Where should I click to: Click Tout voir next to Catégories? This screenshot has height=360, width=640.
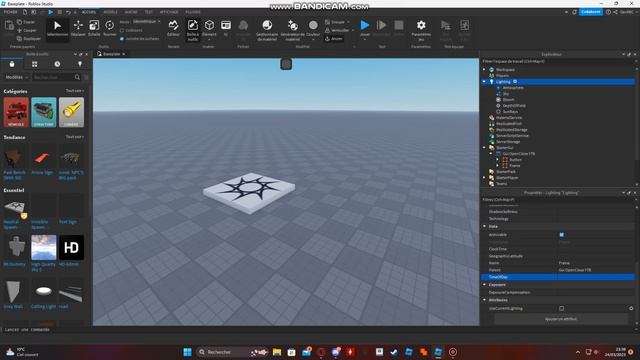click(x=75, y=91)
